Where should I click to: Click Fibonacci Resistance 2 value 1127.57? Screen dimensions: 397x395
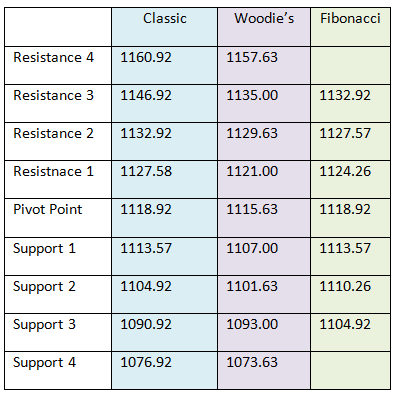pyautogui.click(x=345, y=133)
